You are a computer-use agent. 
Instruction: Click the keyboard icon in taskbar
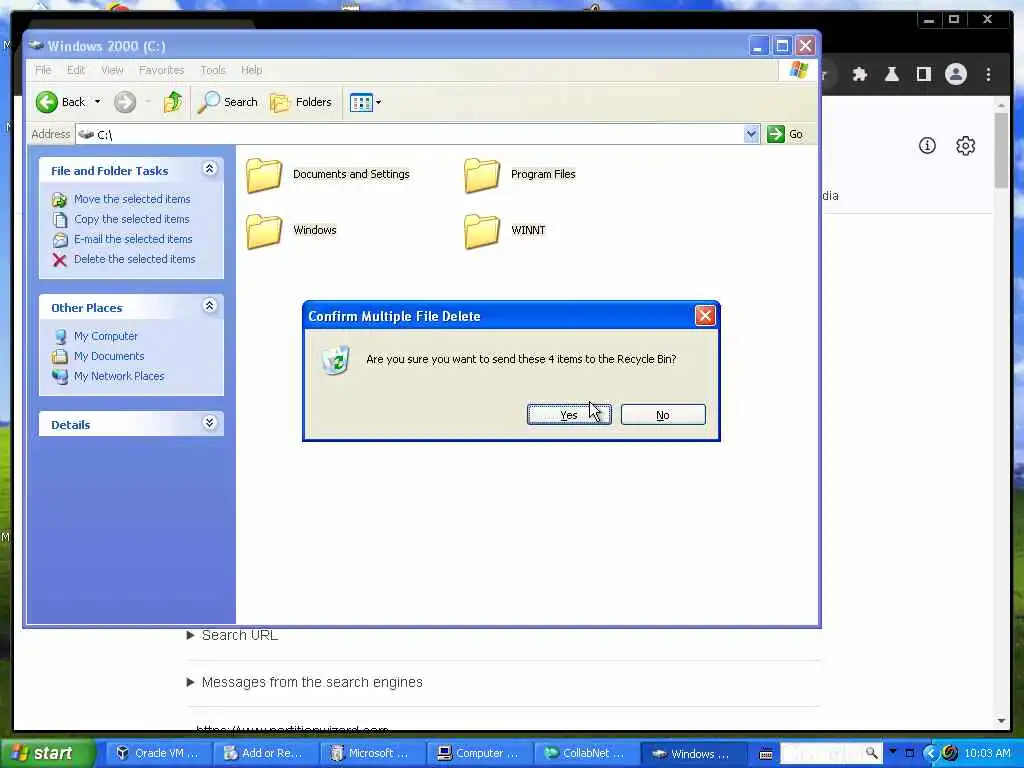pyautogui.click(x=765, y=754)
